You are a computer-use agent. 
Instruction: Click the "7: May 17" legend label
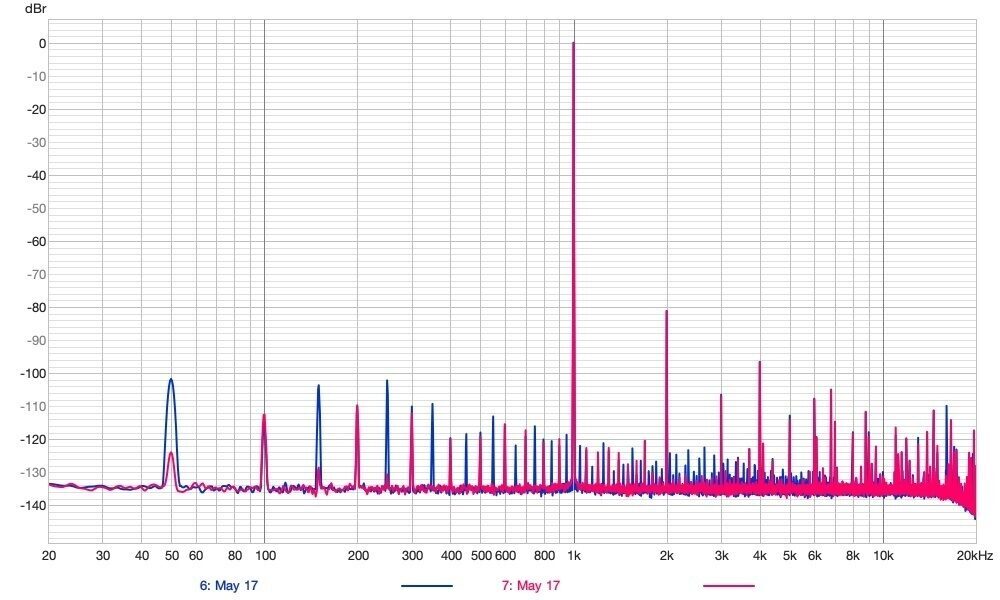point(530,586)
